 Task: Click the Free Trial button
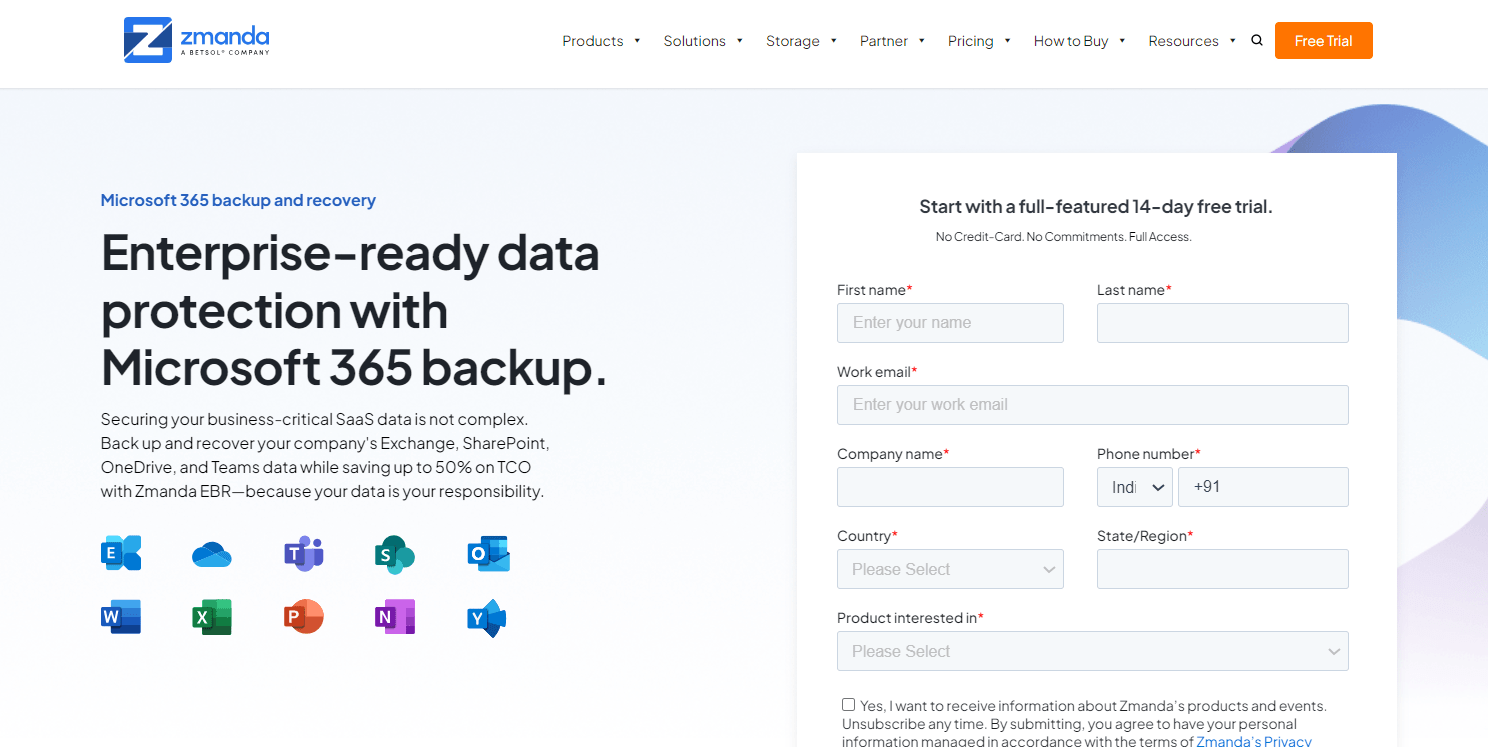coord(1323,40)
